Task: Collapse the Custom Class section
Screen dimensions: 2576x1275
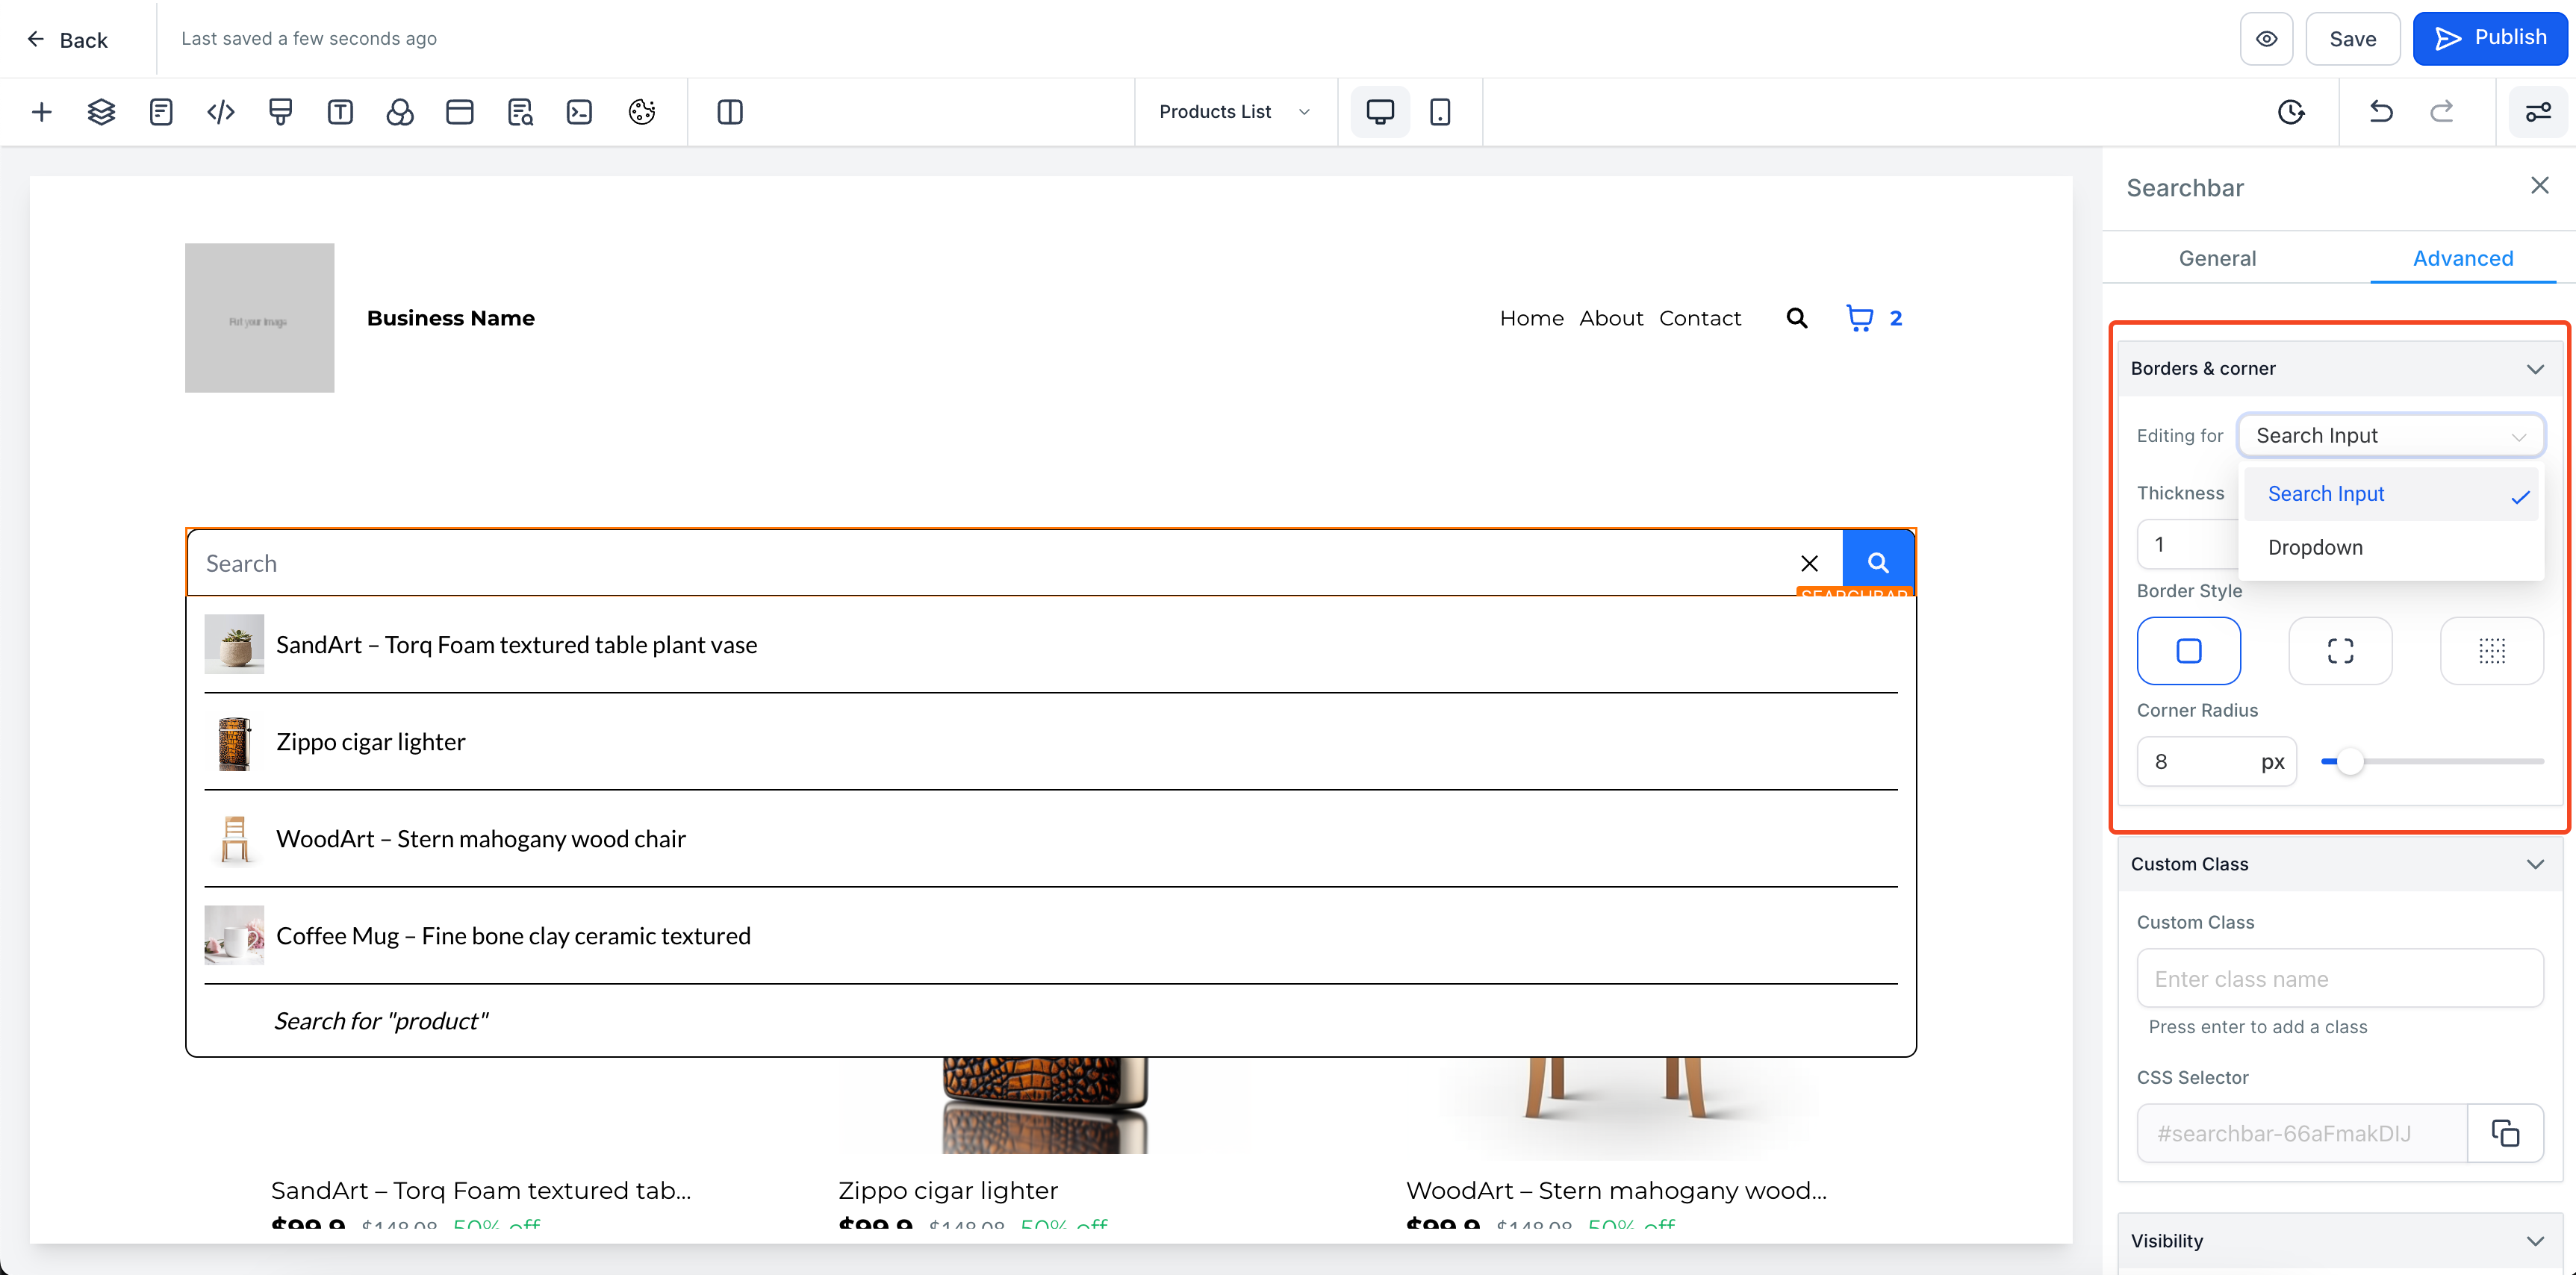Action: click(2535, 864)
